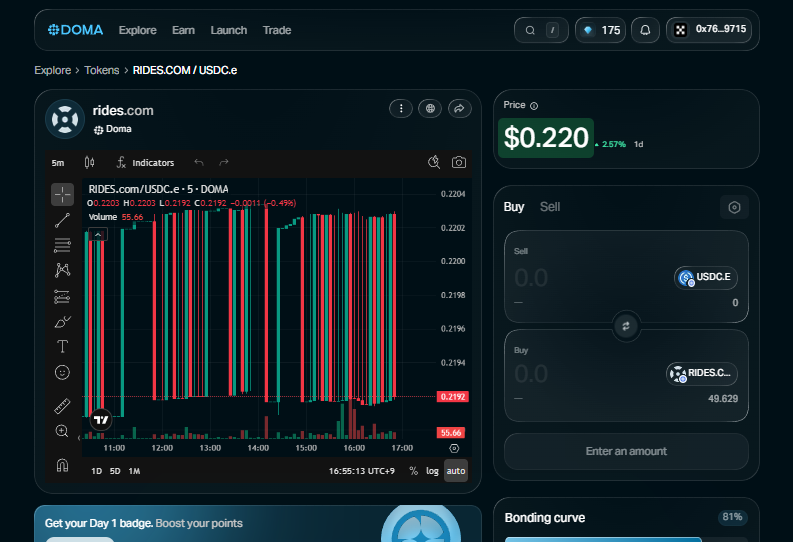The height and width of the screenshot is (542, 793).
Task: Open the Launch menu item
Action: coord(229,30)
